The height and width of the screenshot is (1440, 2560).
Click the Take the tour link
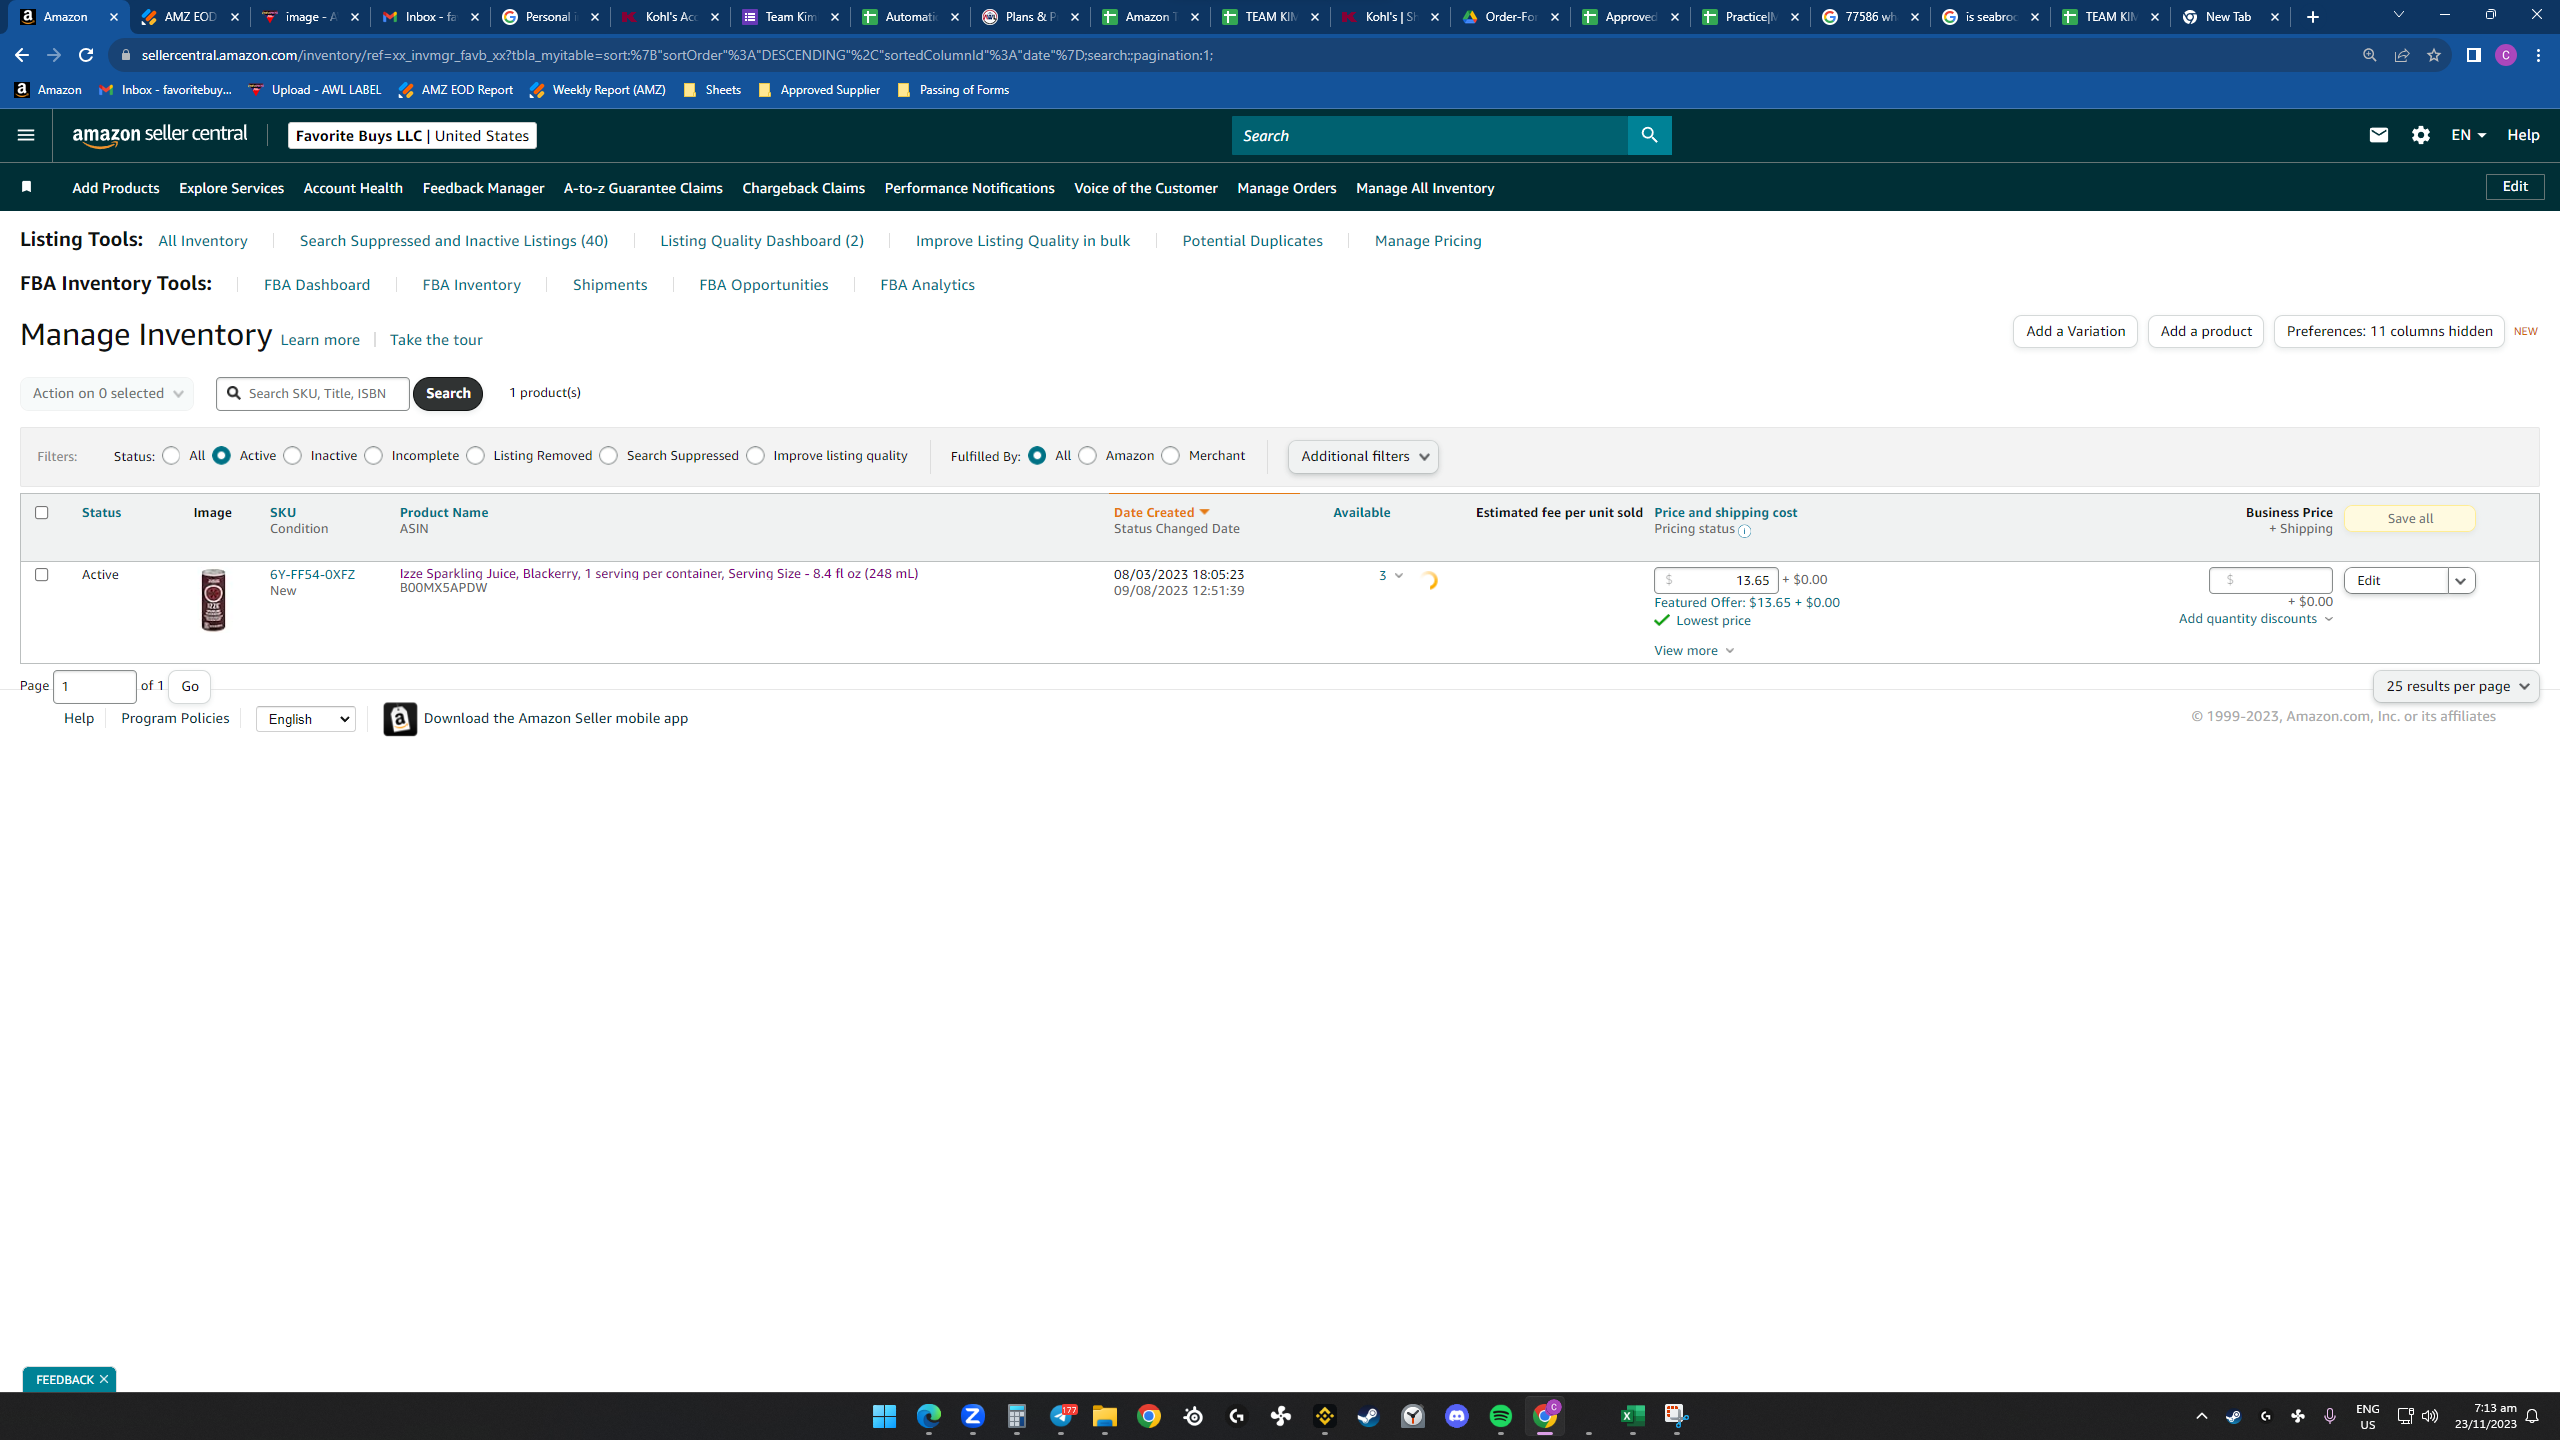436,340
